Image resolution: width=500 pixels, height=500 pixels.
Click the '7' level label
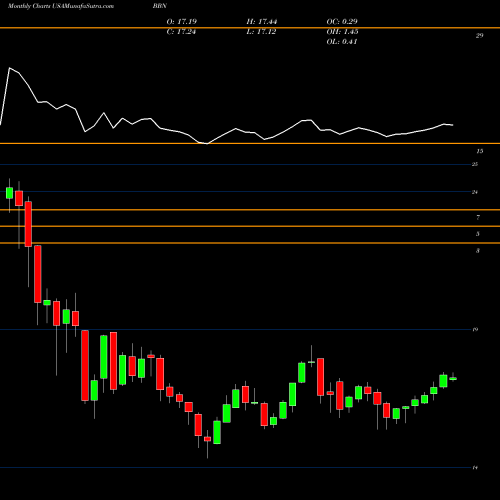pyautogui.click(x=478, y=218)
